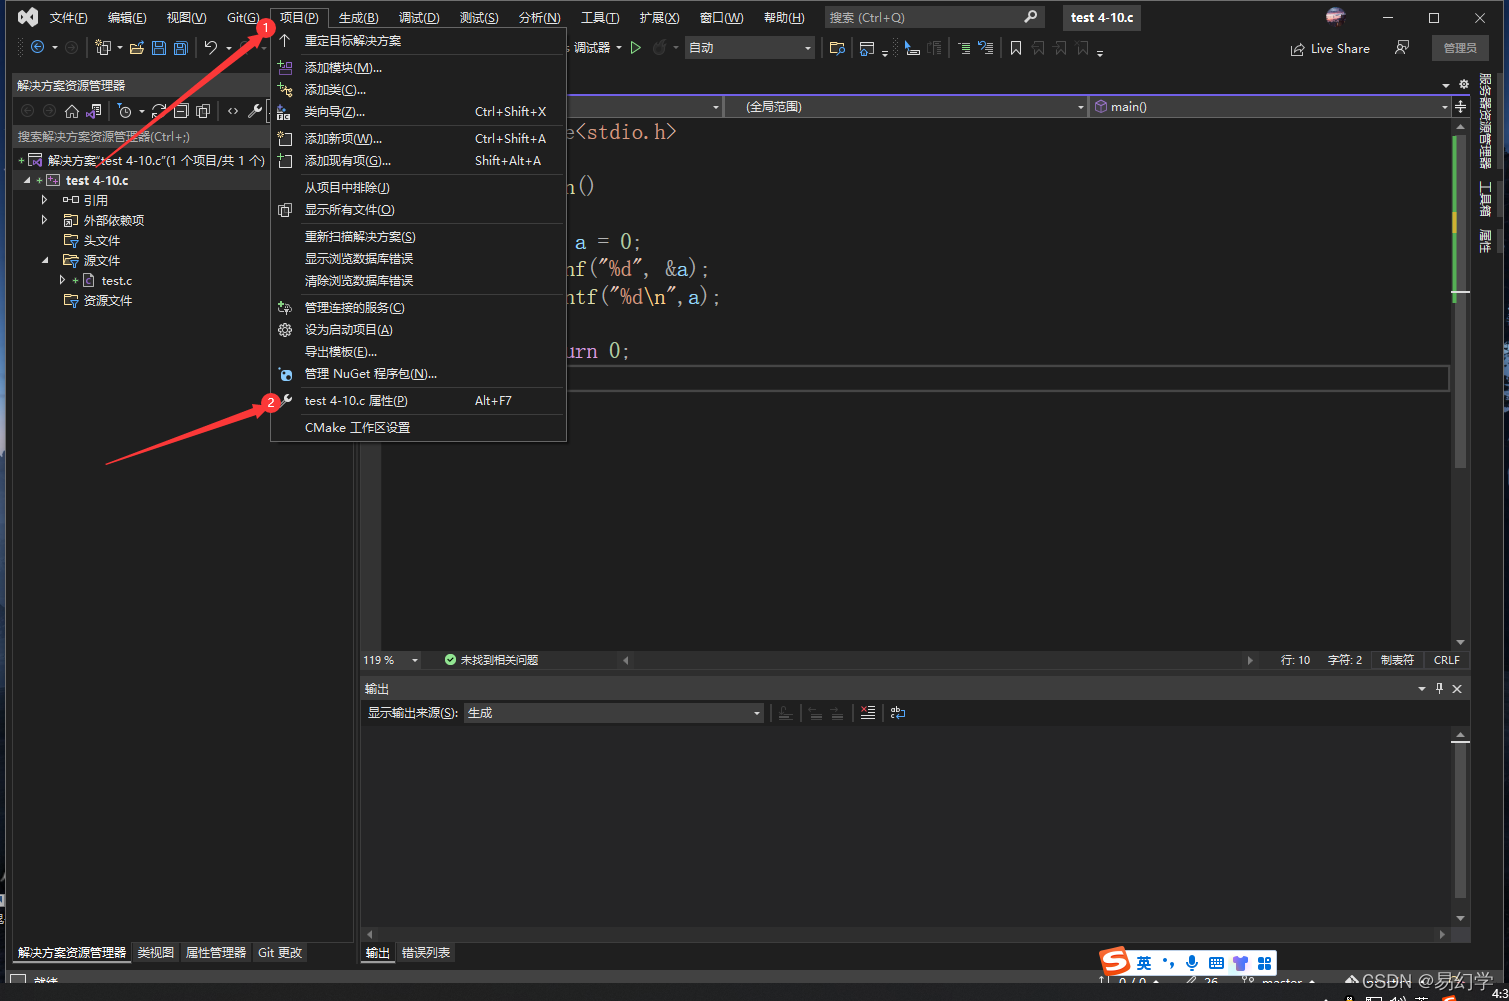Click the 管理员 button
The image size is (1509, 1001).
1460,48
